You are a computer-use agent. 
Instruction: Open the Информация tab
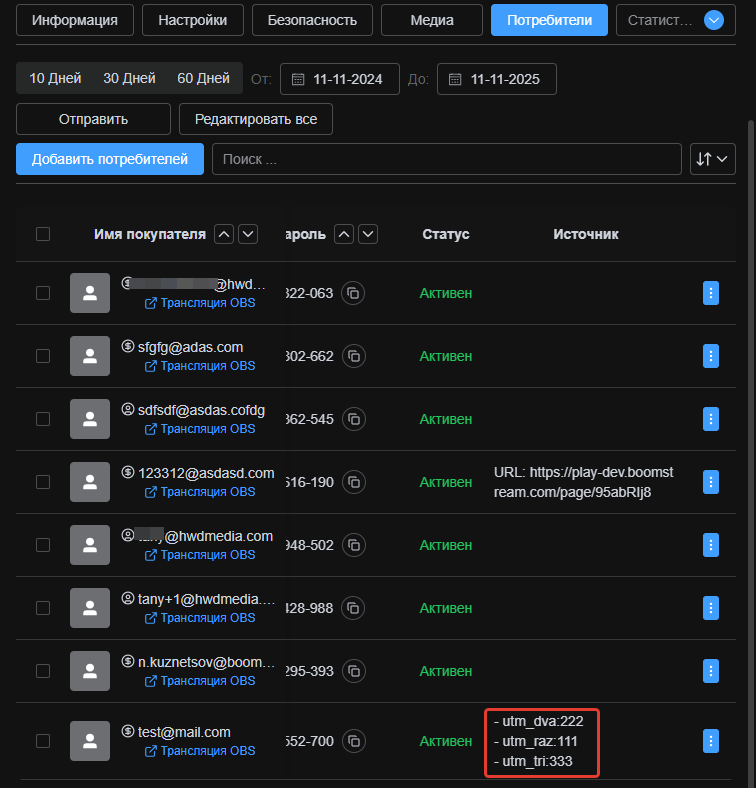[x=75, y=20]
